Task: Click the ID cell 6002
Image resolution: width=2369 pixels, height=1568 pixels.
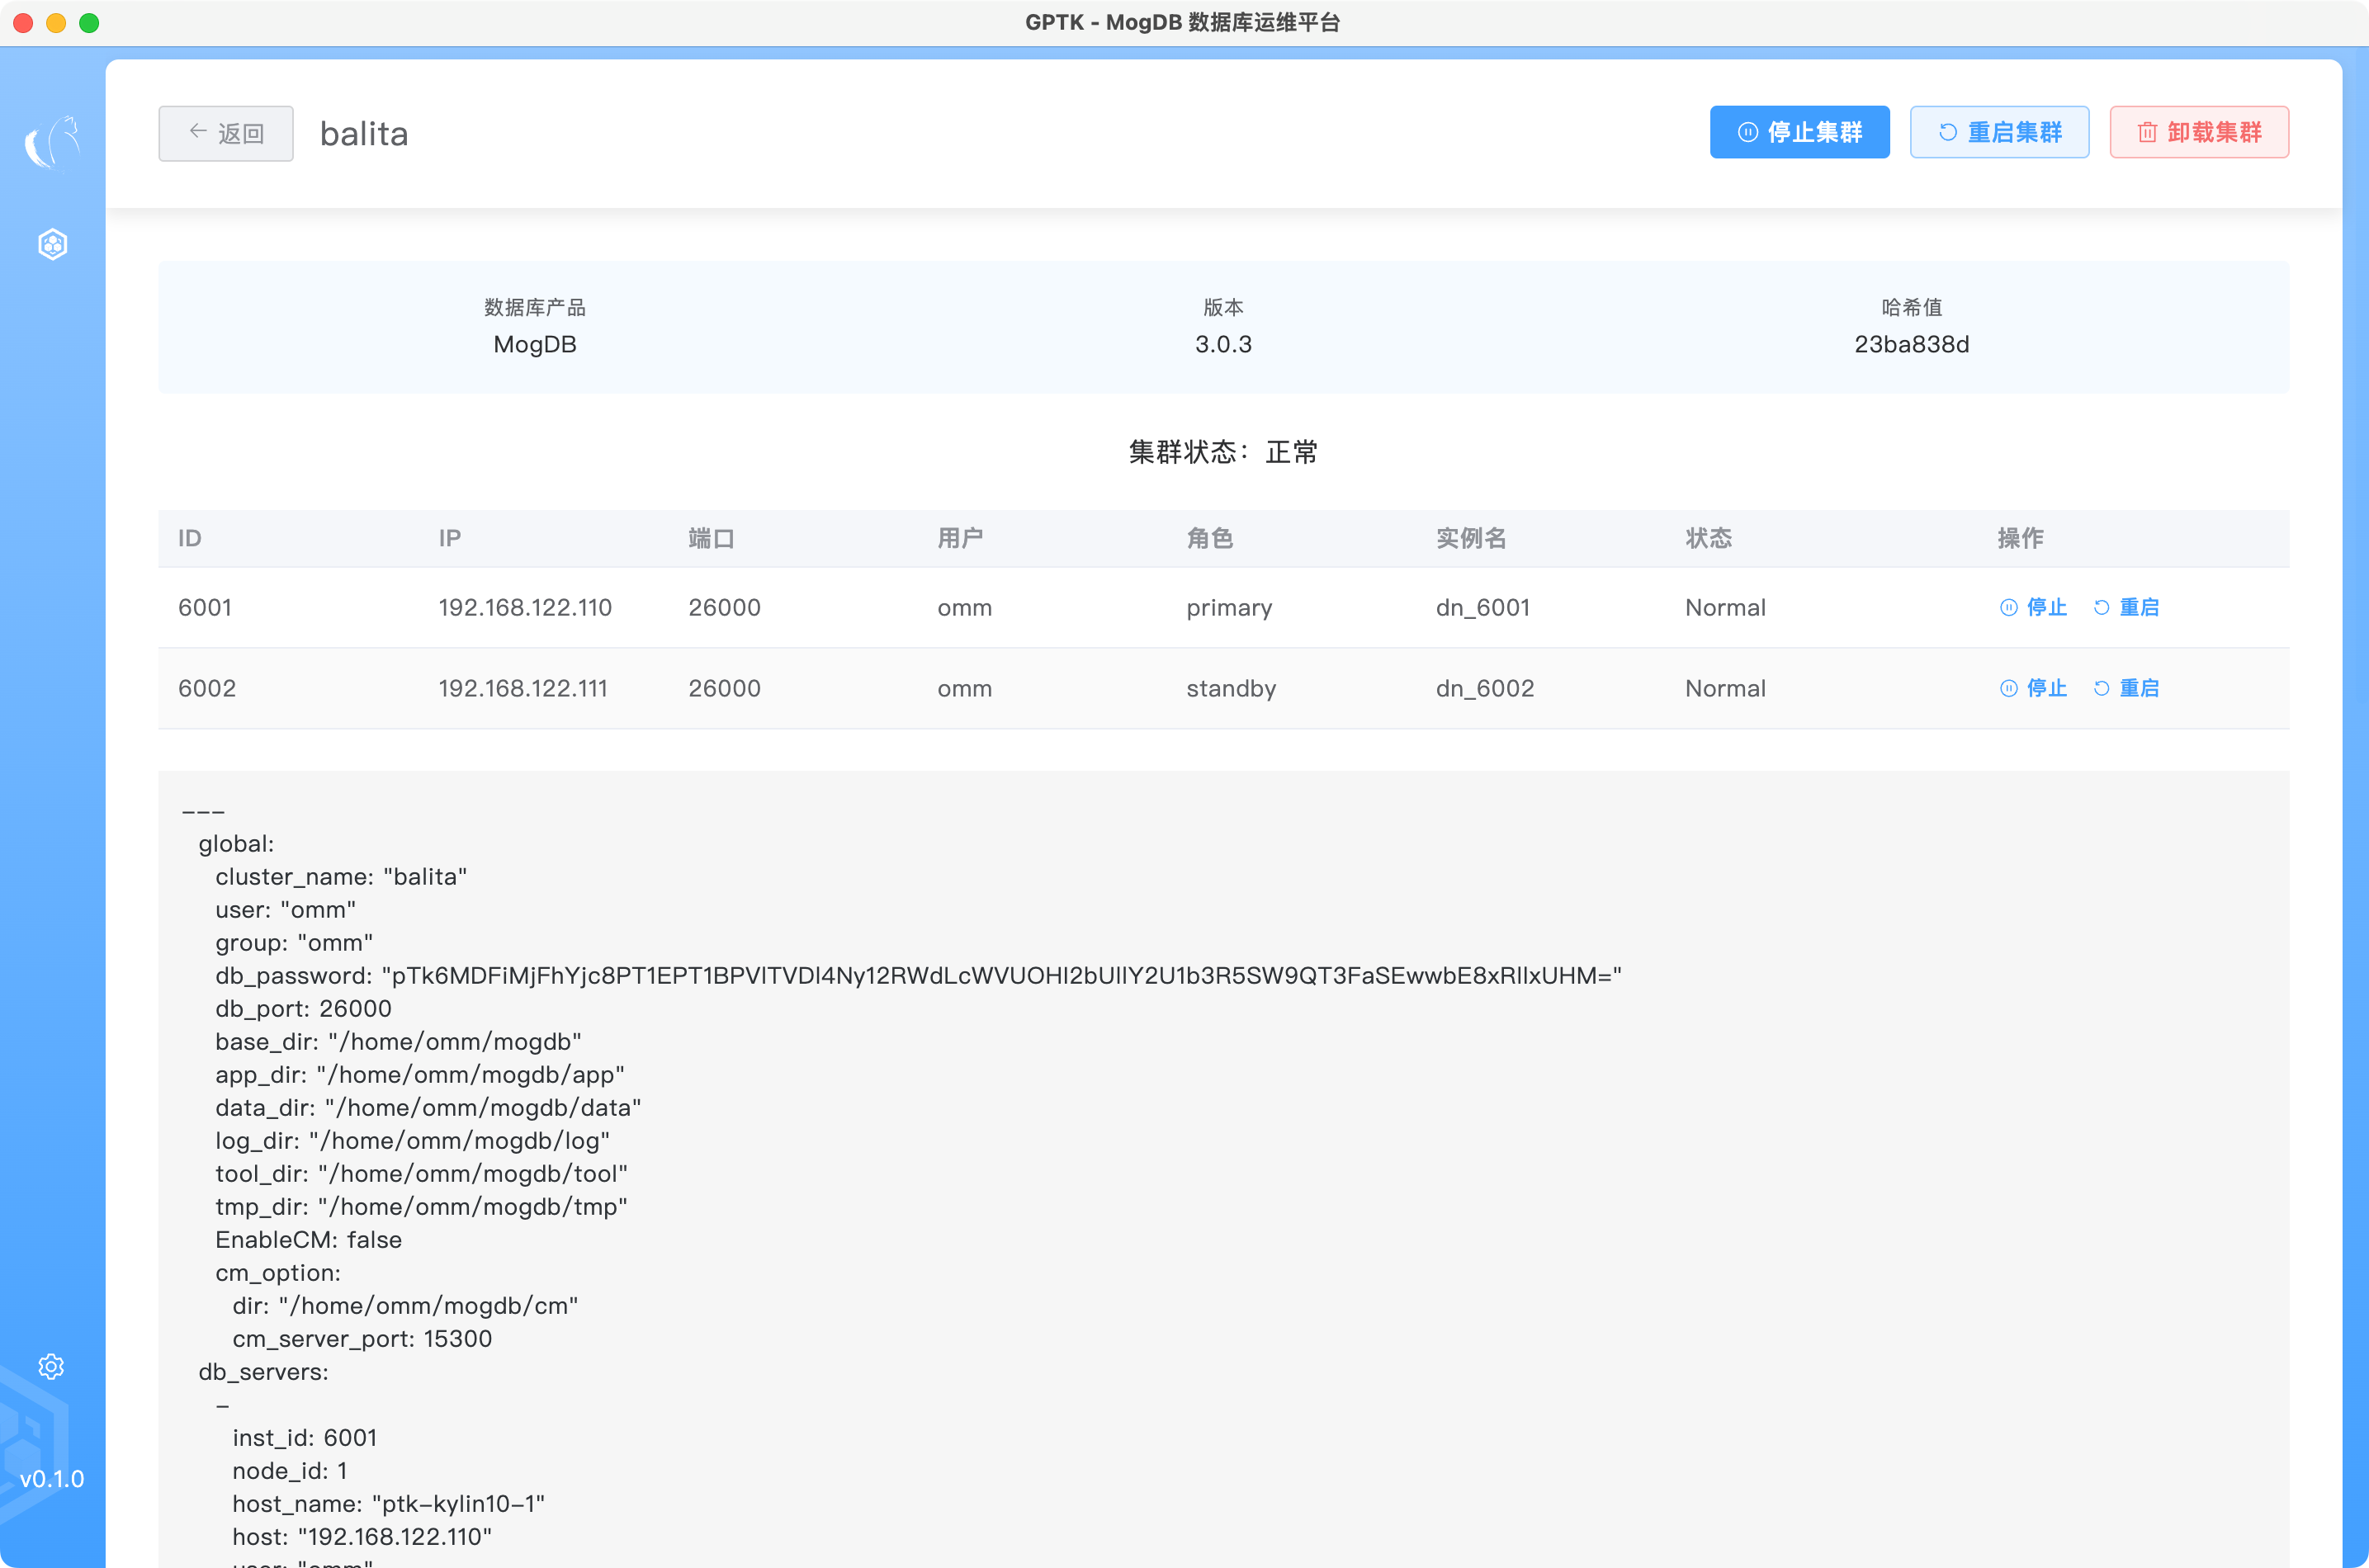Action: [x=207, y=688]
